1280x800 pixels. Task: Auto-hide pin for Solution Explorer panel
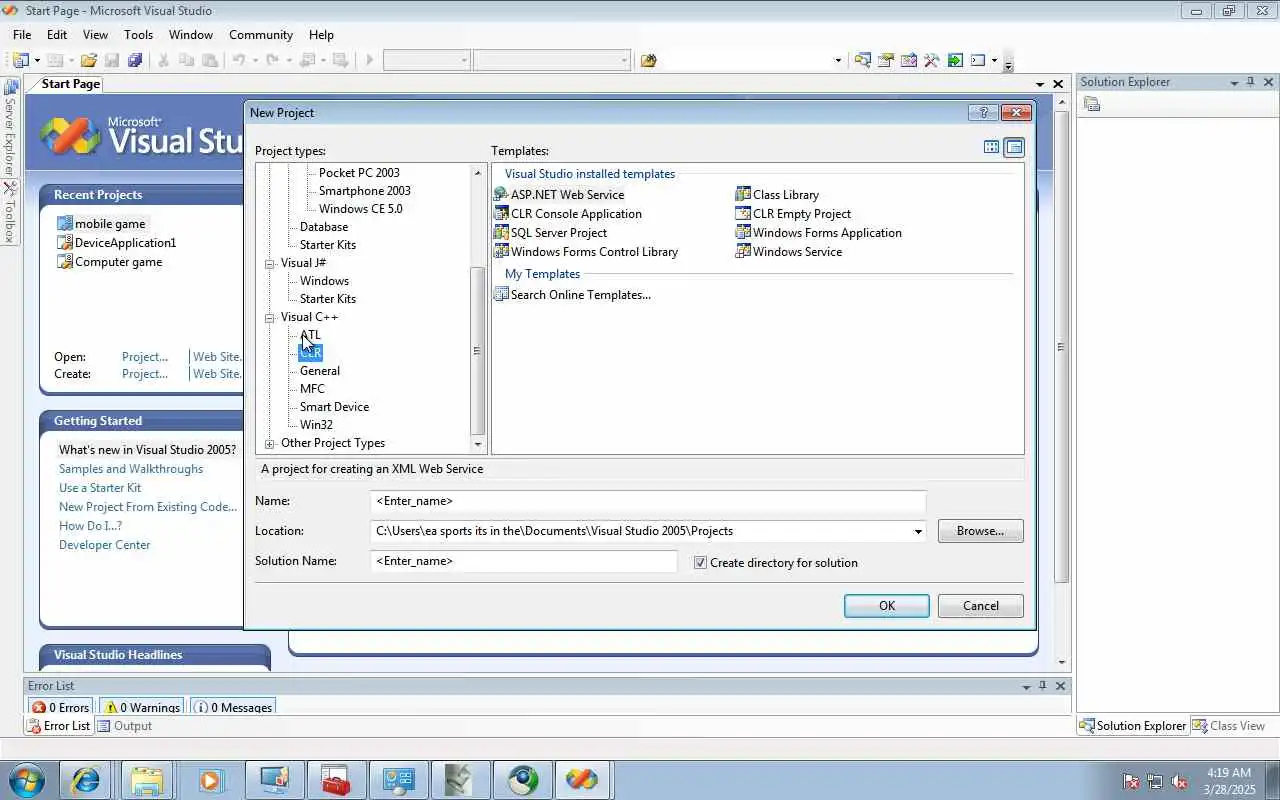pos(1250,82)
